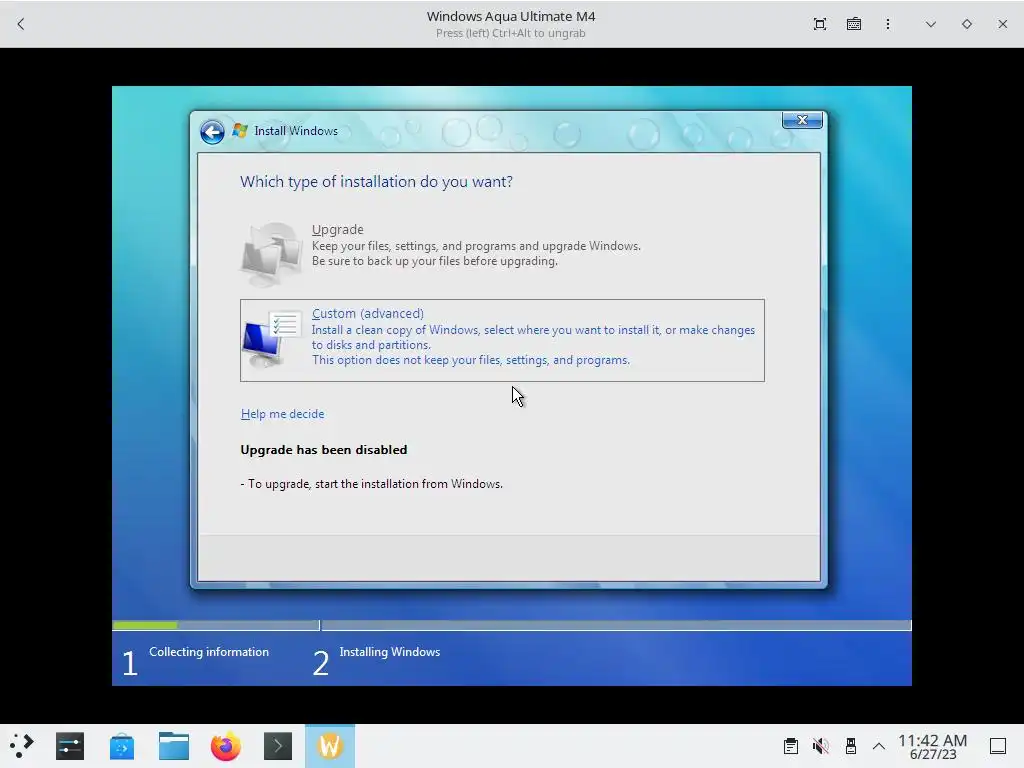Open System Settings from the taskbar
The image size is (1024, 768).
[70, 746]
